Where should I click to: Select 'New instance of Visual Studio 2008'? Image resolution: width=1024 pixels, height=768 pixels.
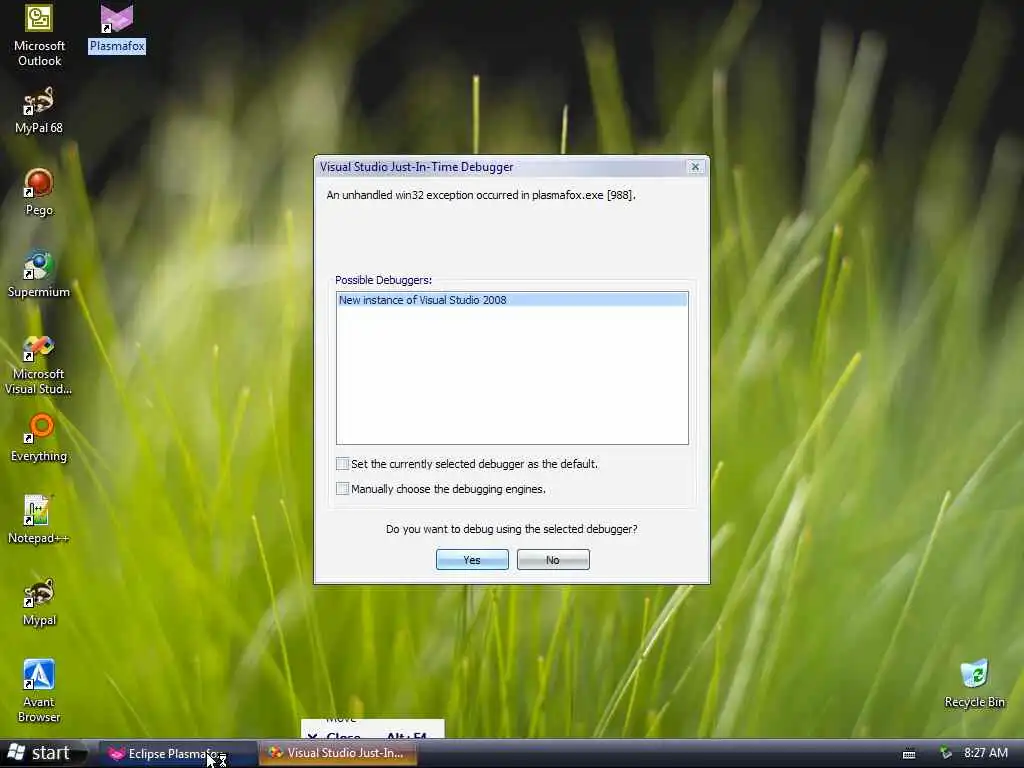point(512,300)
